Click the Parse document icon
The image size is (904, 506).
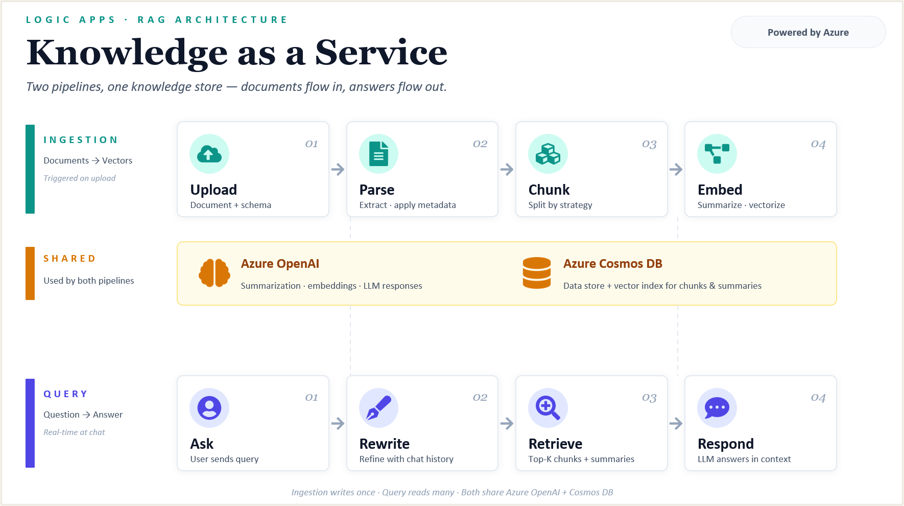coord(379,154)
